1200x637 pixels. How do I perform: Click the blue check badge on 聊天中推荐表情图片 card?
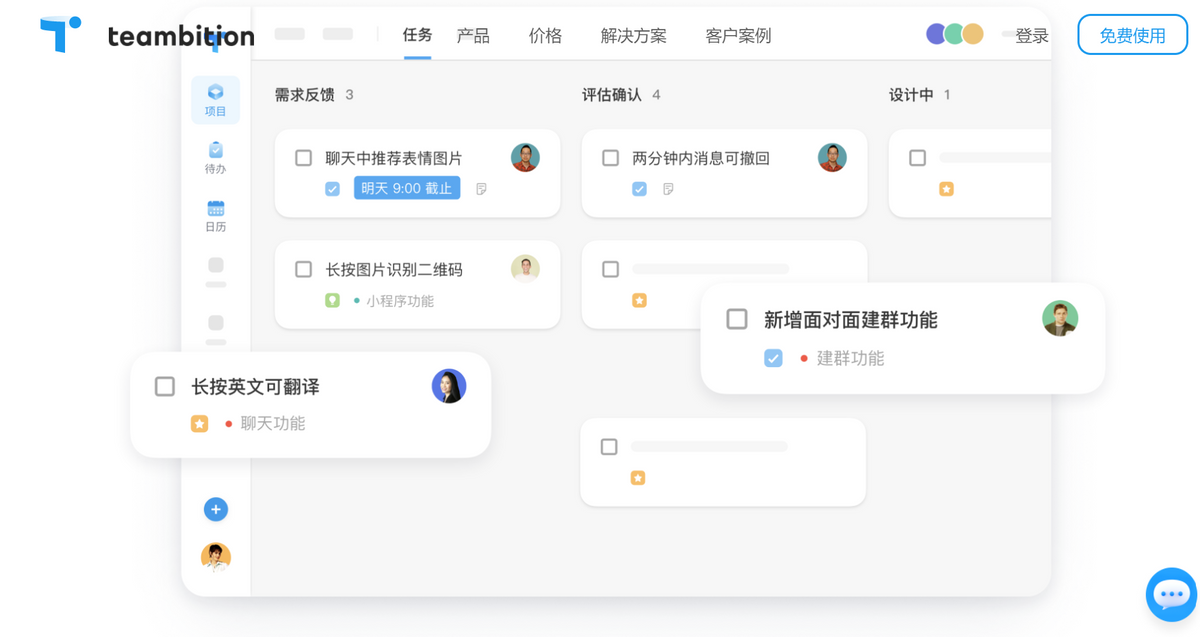pyautogui.click(x=332, y=188)
